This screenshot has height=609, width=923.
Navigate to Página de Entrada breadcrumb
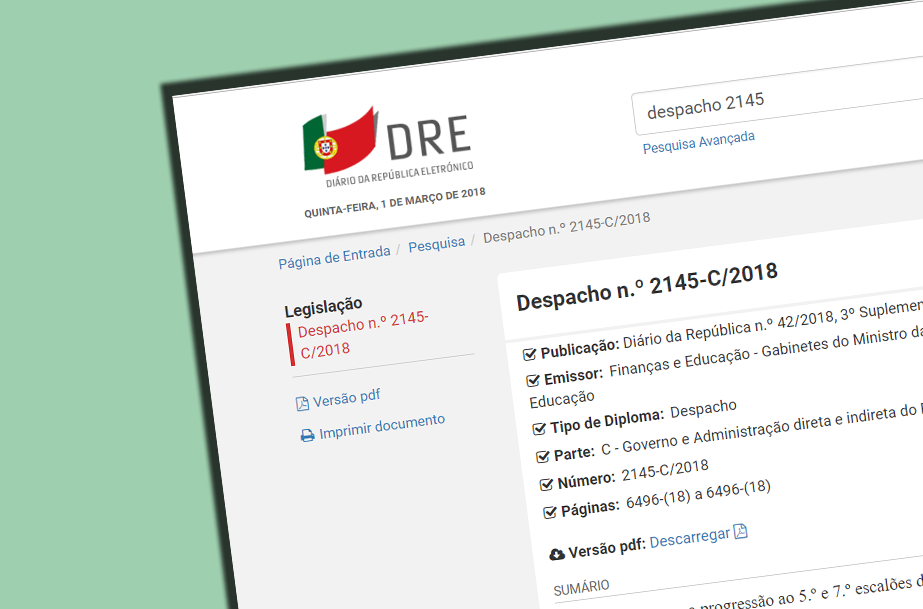(x=334, y=254)
